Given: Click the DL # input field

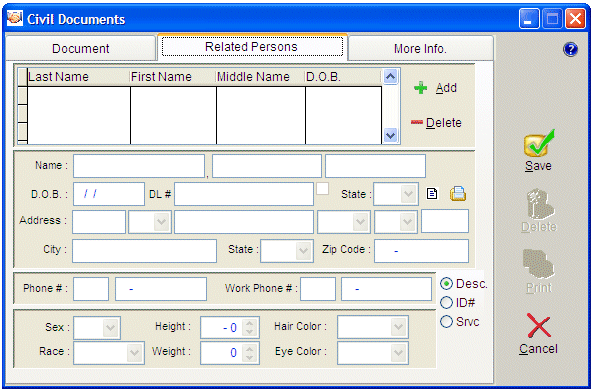Looking at the screenshot, I should point(244,194).
